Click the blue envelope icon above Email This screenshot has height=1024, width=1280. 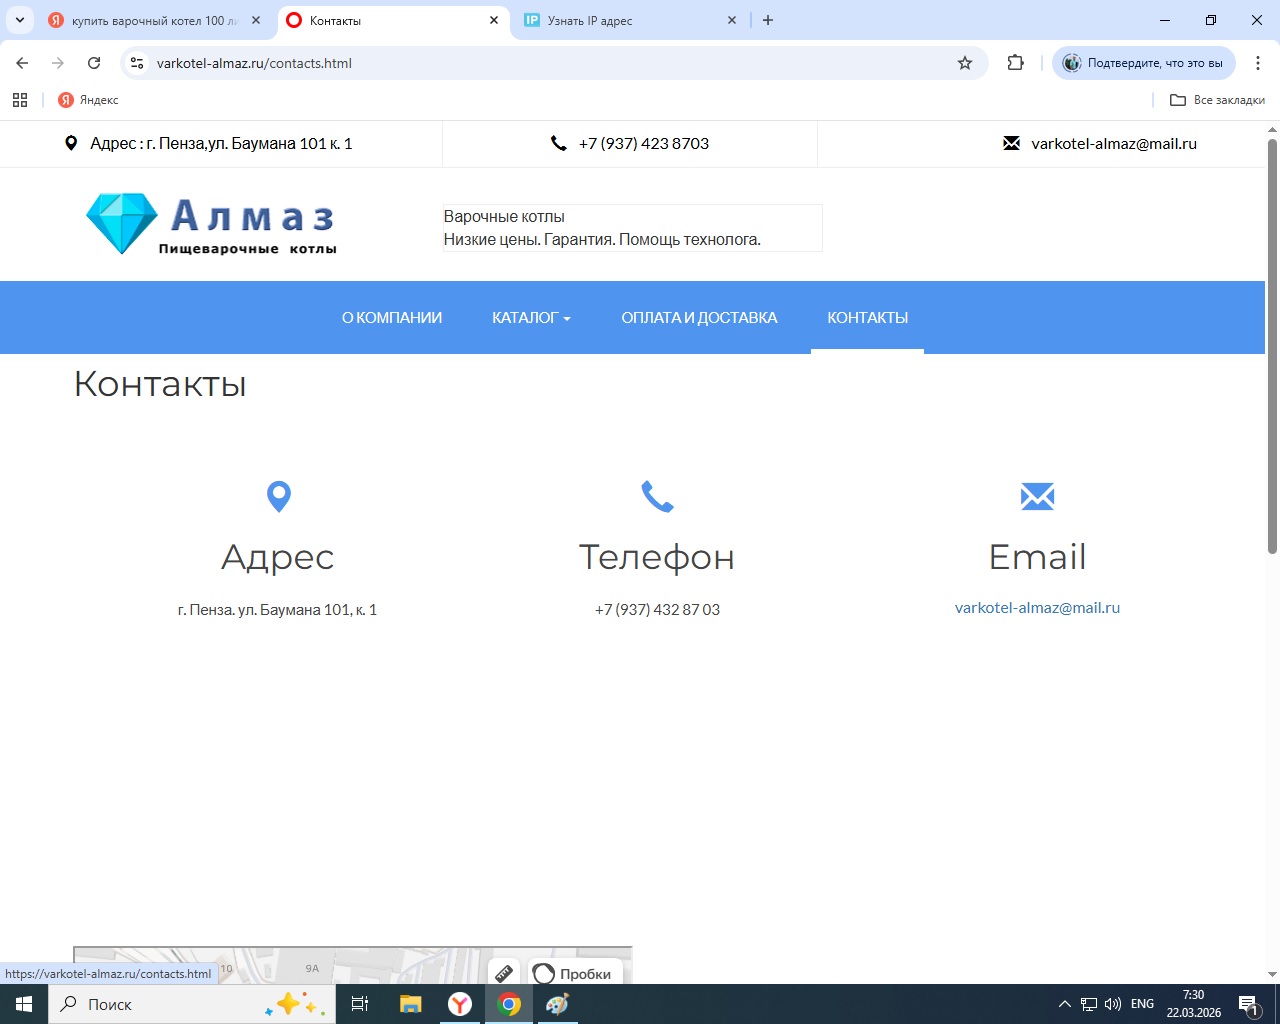[1038, 496]
